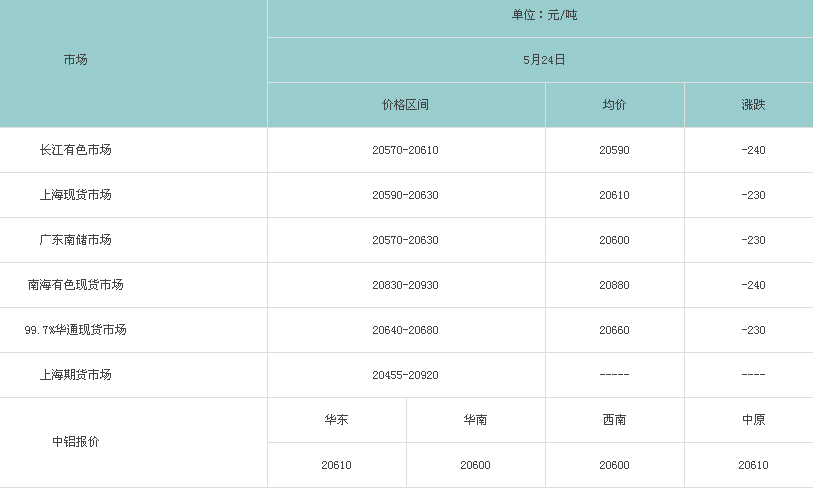Select the 广东南储市场 row label
813x489 pixels.
point(75,240)
